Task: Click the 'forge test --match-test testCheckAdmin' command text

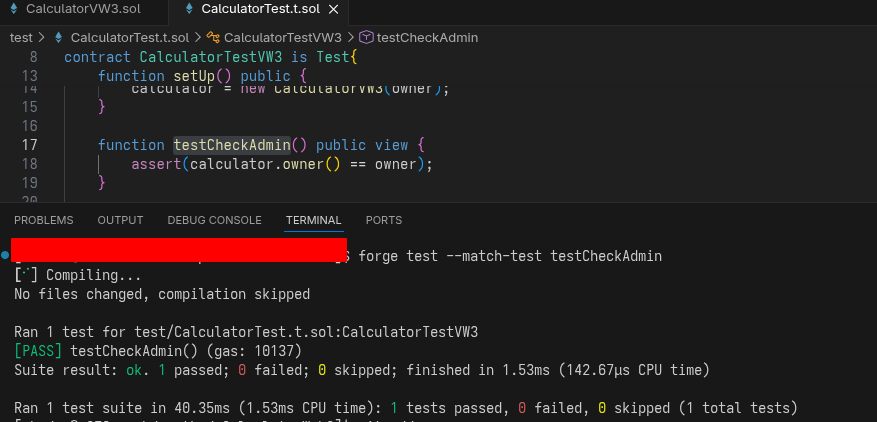Action: [x=510, y=256]
